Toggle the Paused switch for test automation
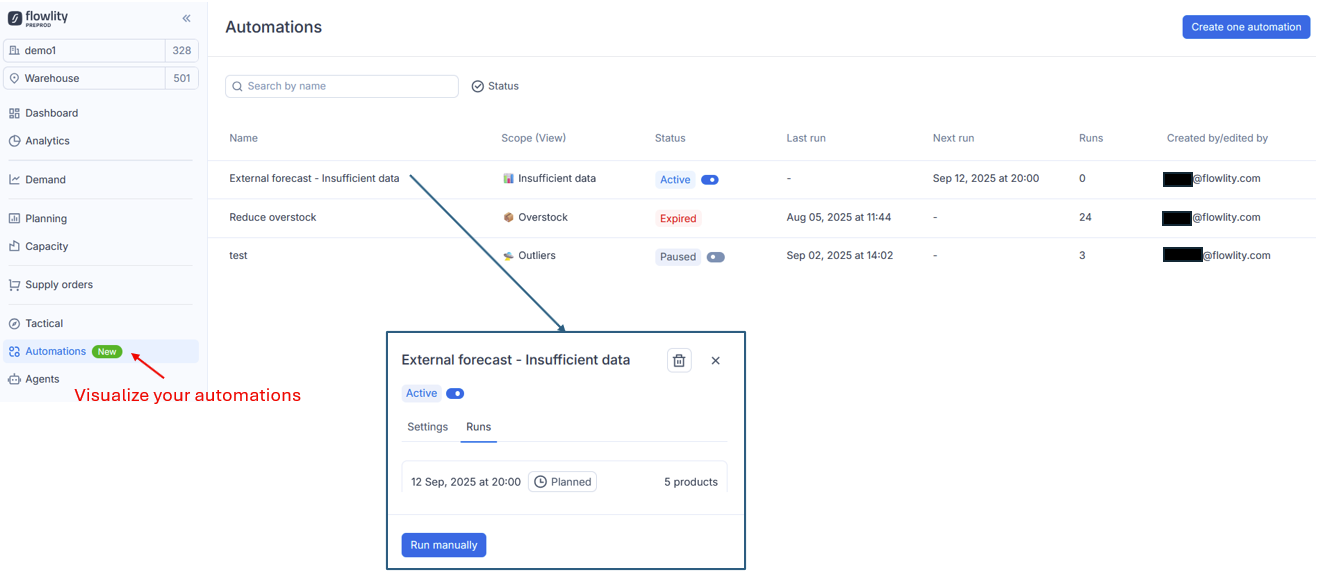1321x580 pixels. point(715,257)
